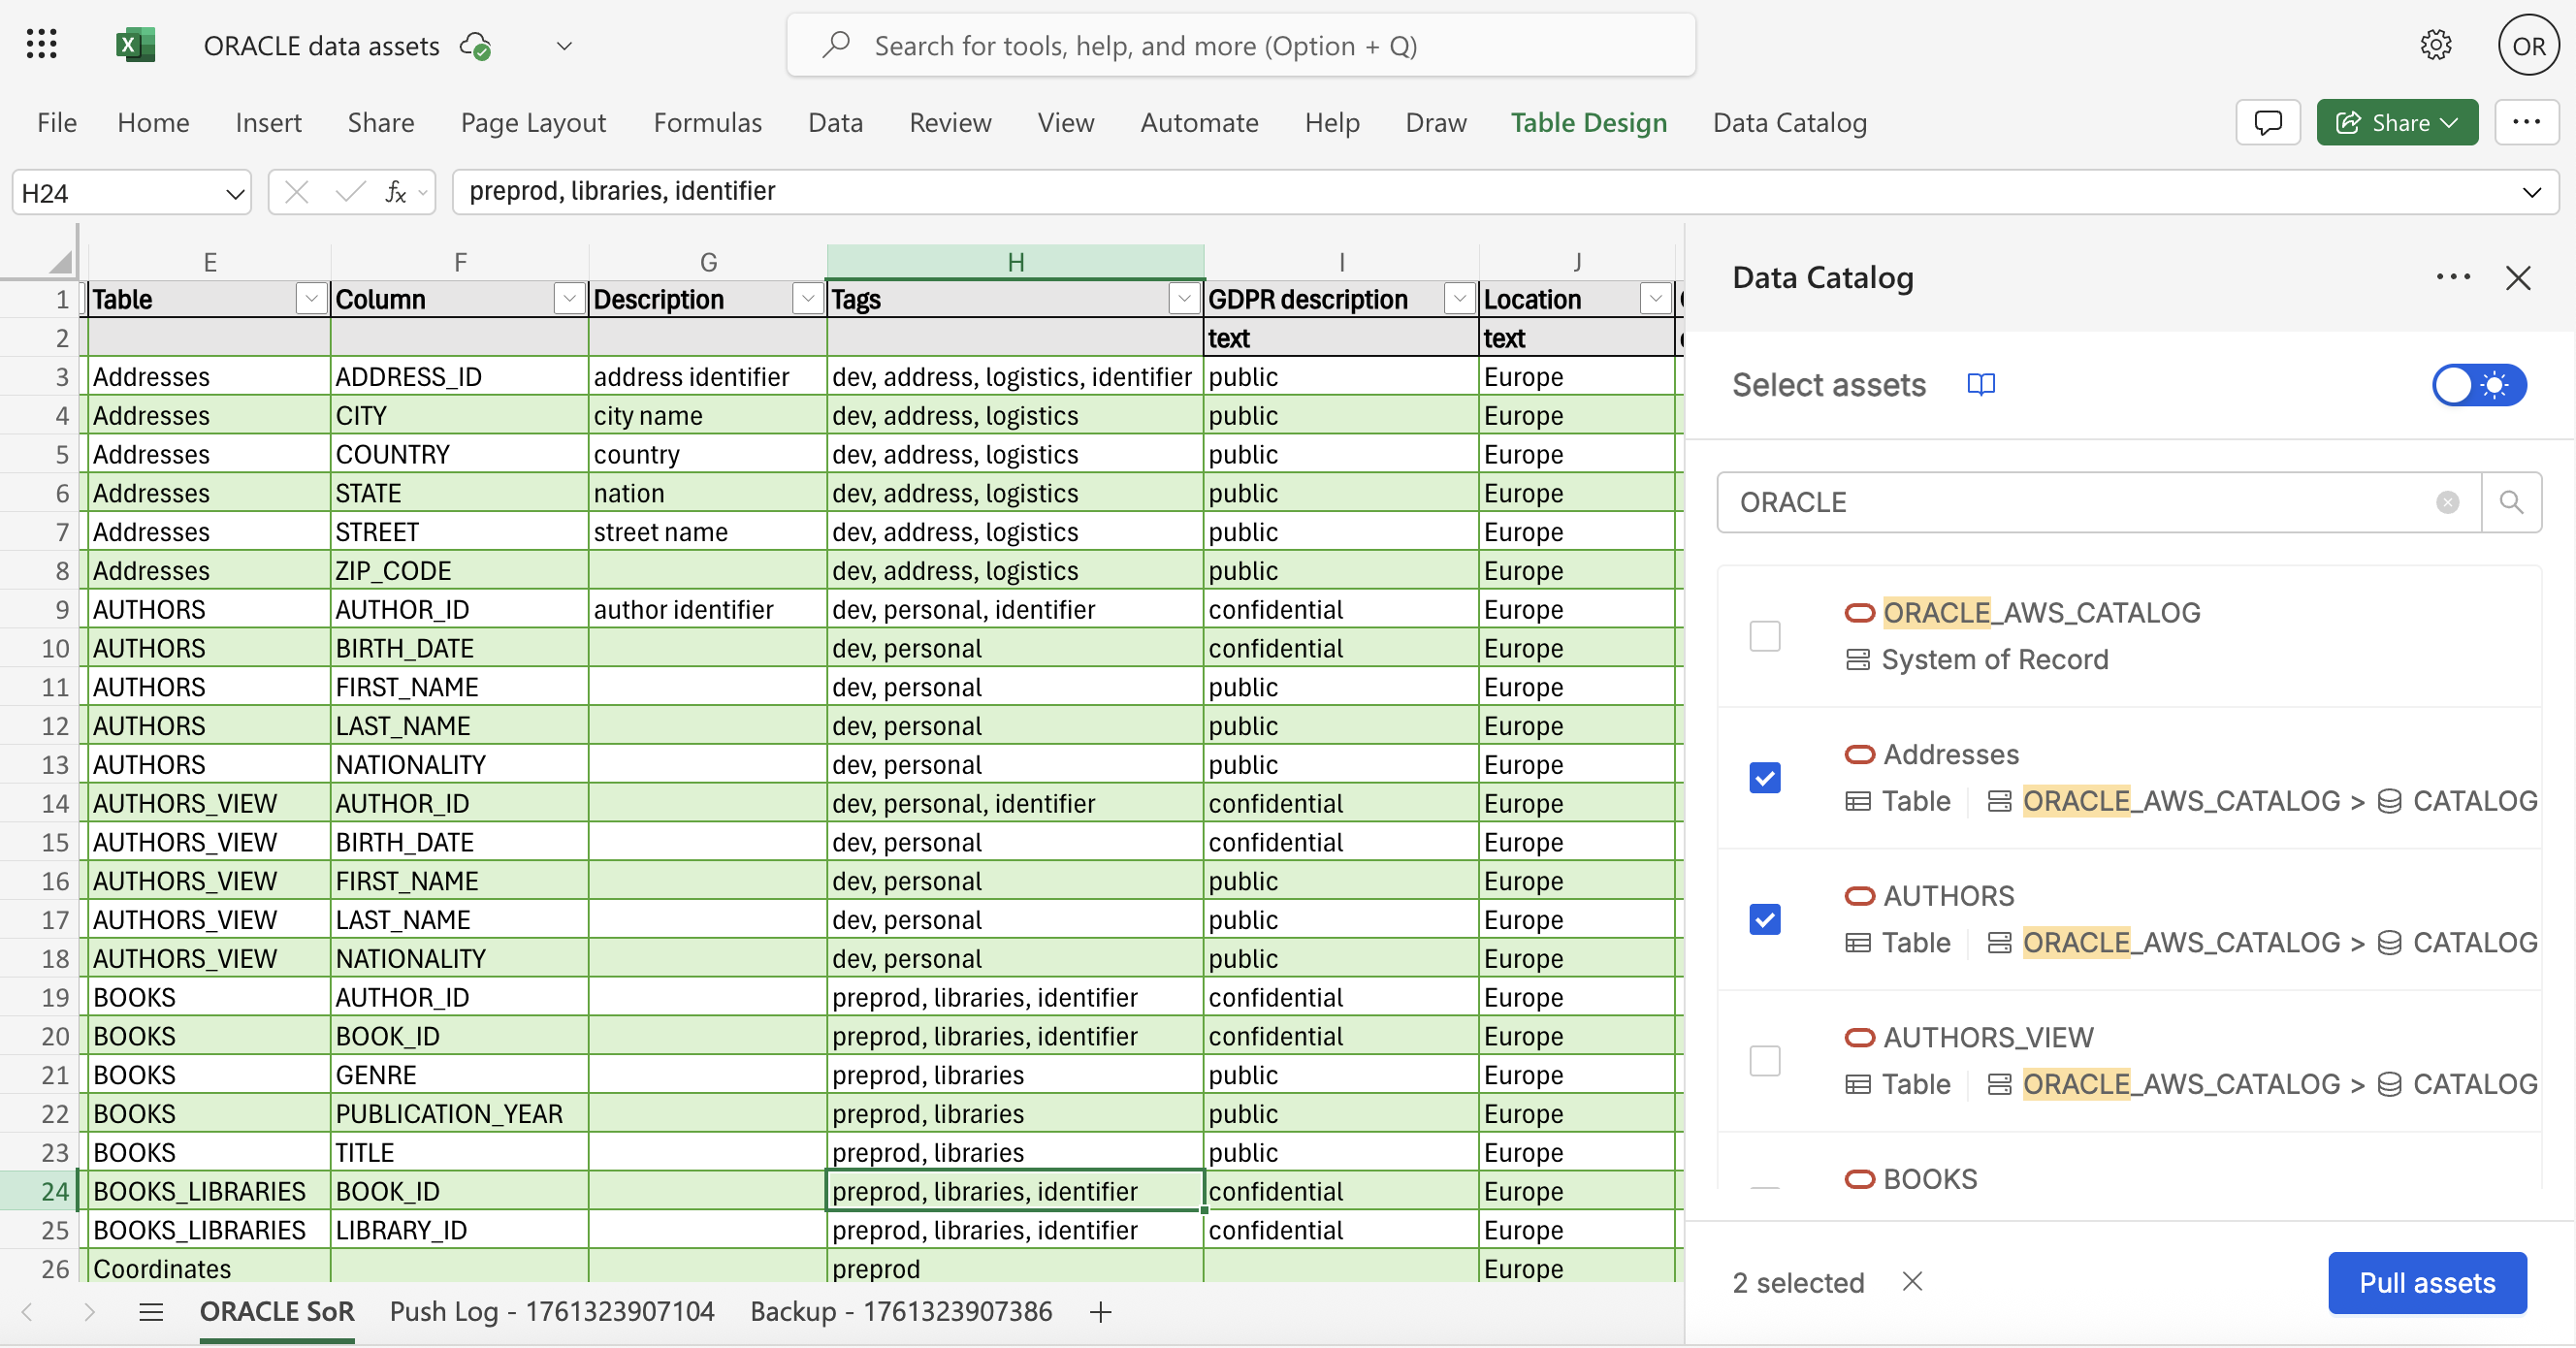Flip the toggle switch beside Select assets

point(2480,384)
